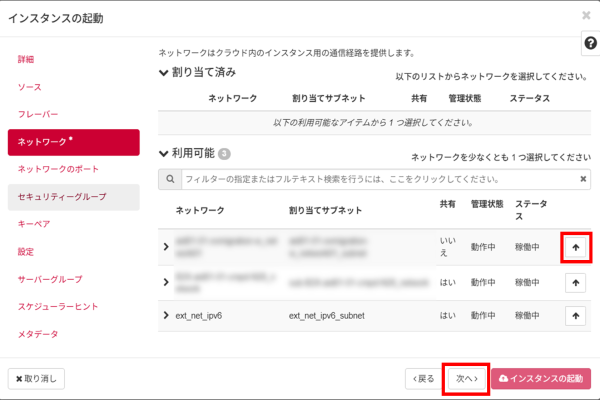Click the インスタンスの起動 launch button

pos(540,378)
